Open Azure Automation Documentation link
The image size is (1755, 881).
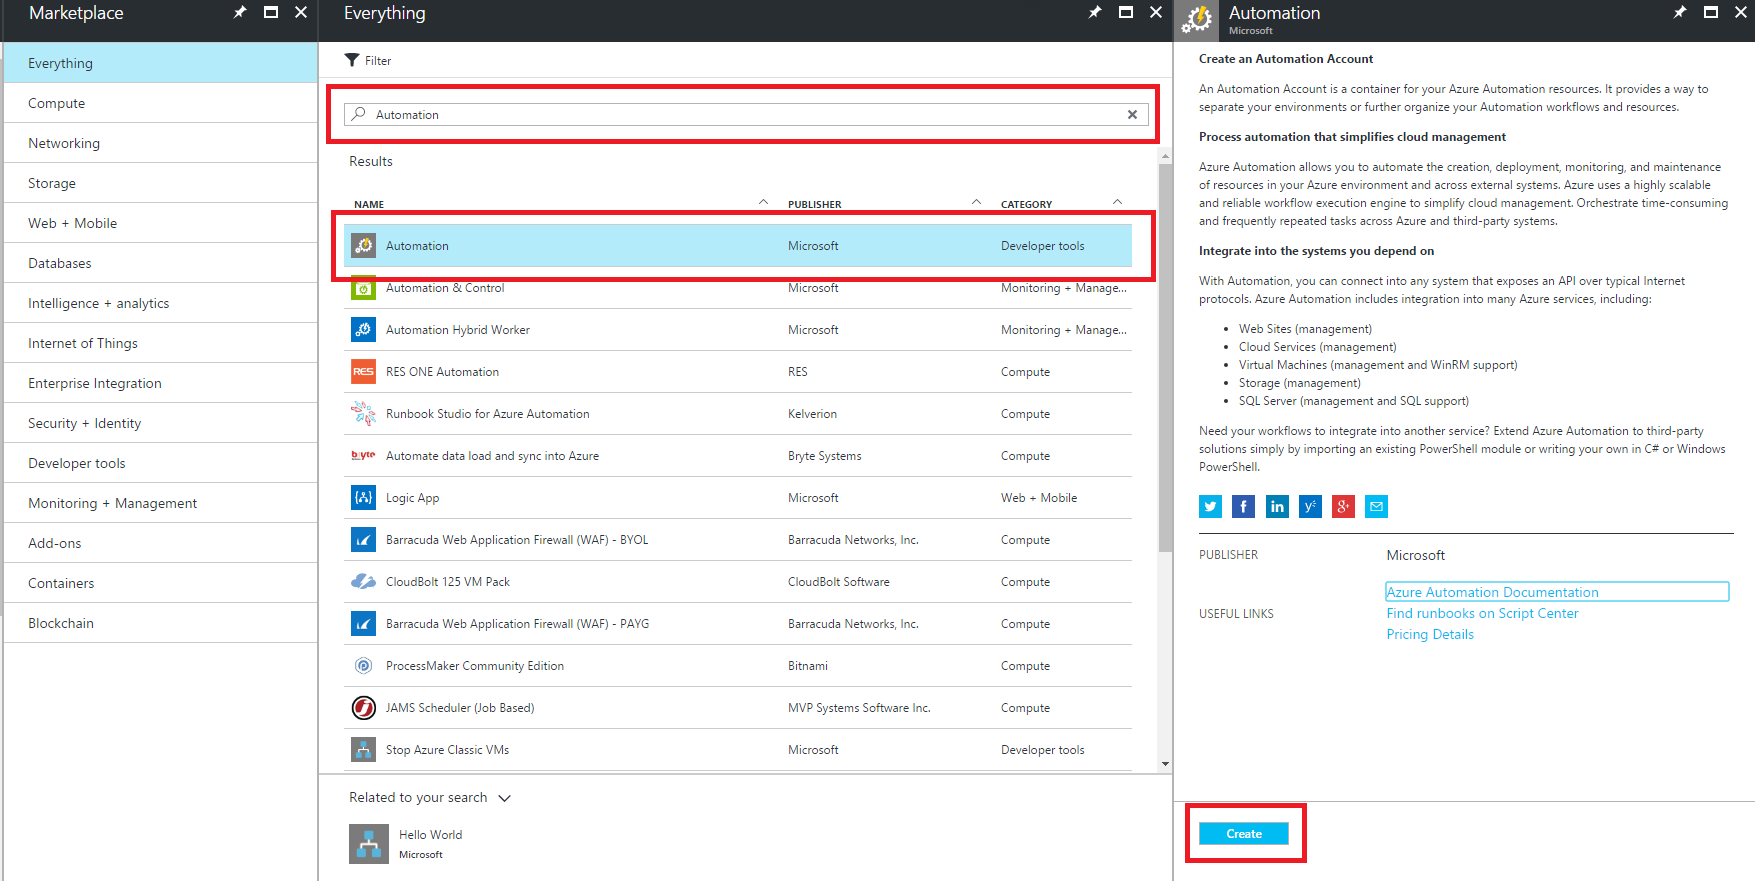[x=1492, y=592]
